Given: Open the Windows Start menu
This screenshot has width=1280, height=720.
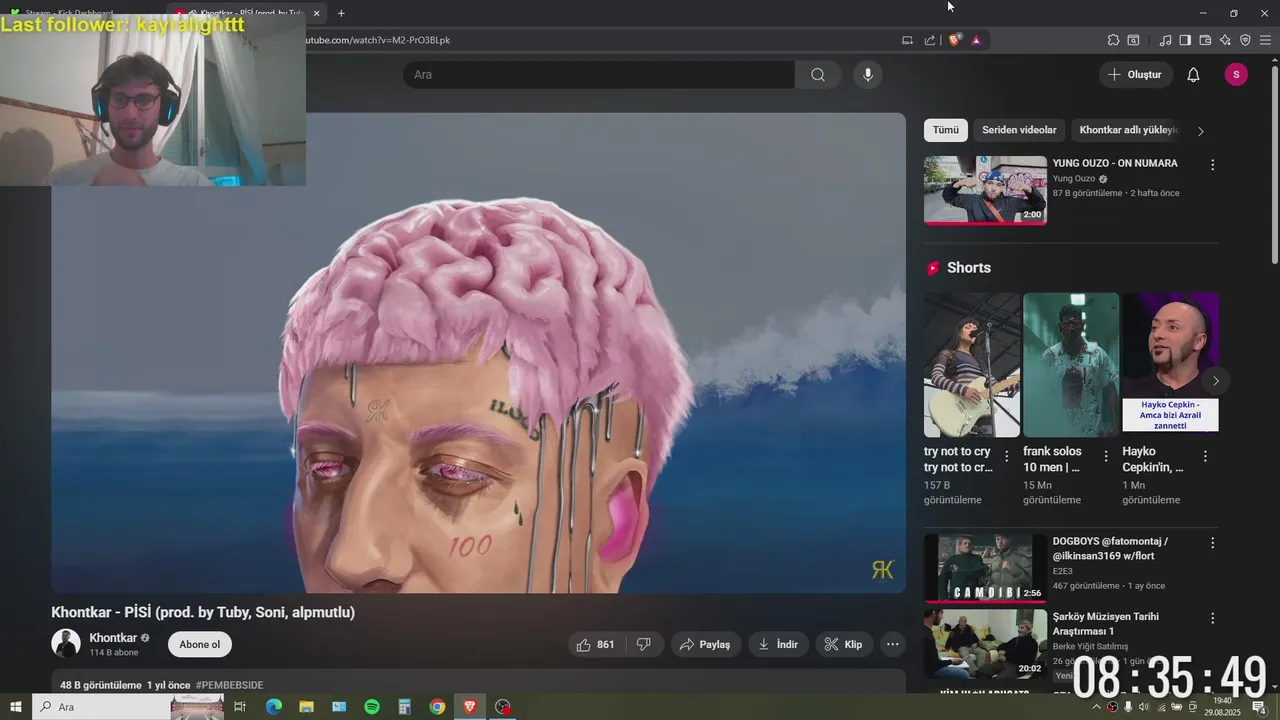Looking at the screenshot, I should (16, 707).
